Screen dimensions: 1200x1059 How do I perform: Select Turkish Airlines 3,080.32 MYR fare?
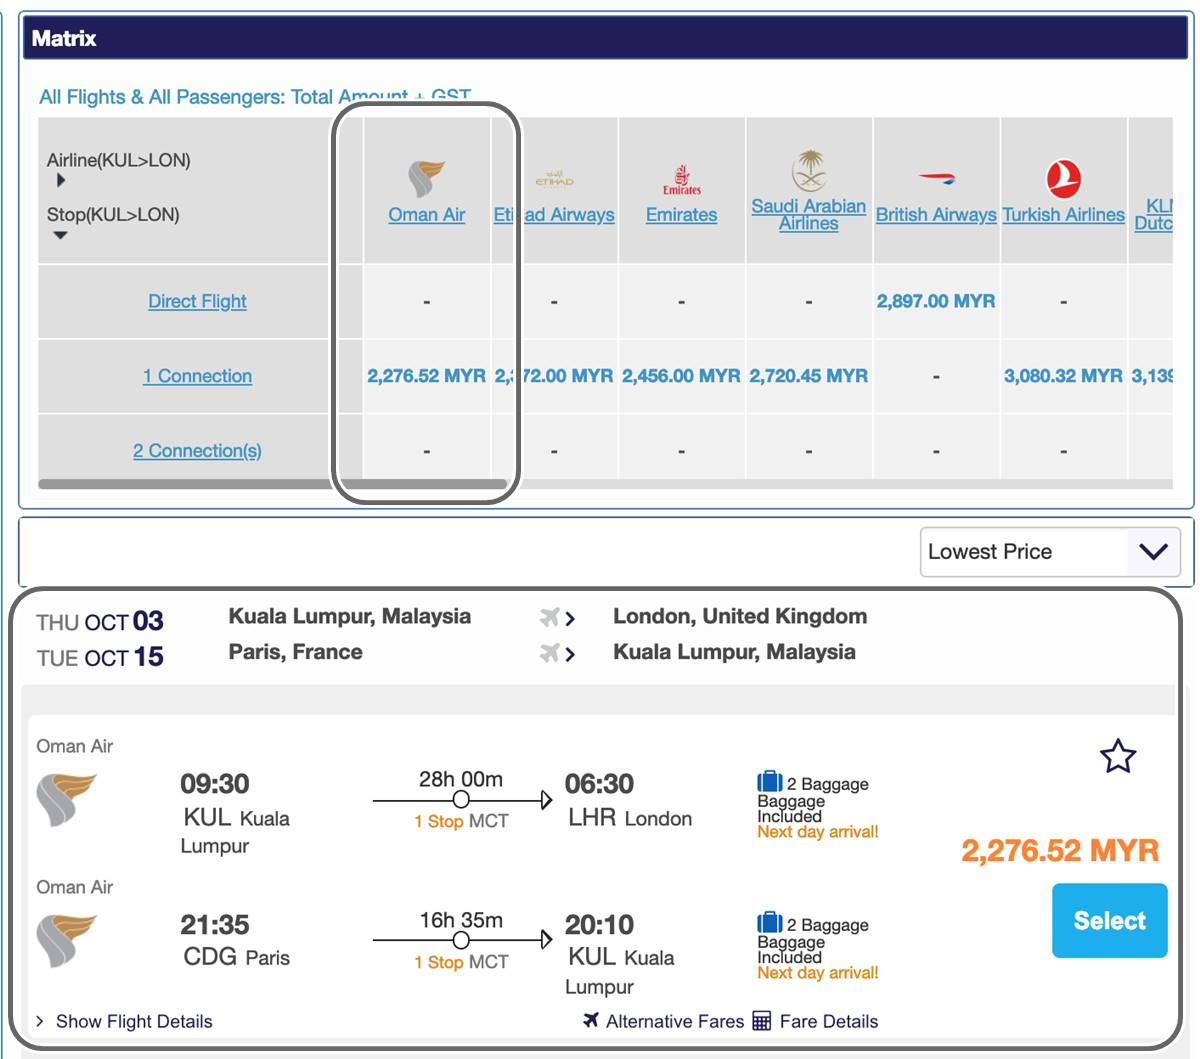1064,376
